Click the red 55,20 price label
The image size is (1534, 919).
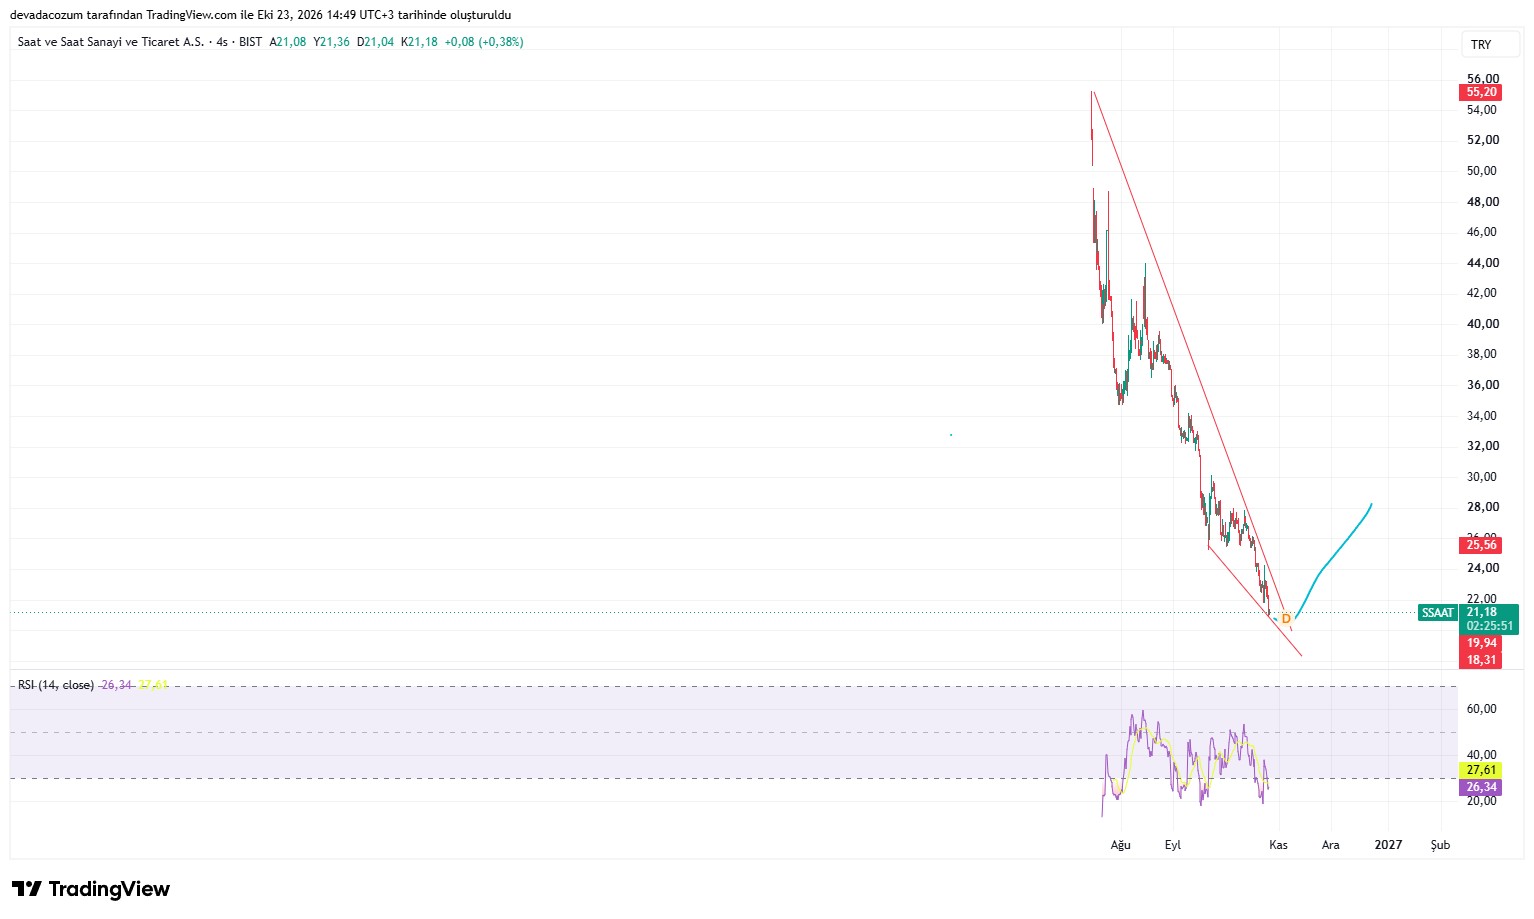[x=1481, y=92]
